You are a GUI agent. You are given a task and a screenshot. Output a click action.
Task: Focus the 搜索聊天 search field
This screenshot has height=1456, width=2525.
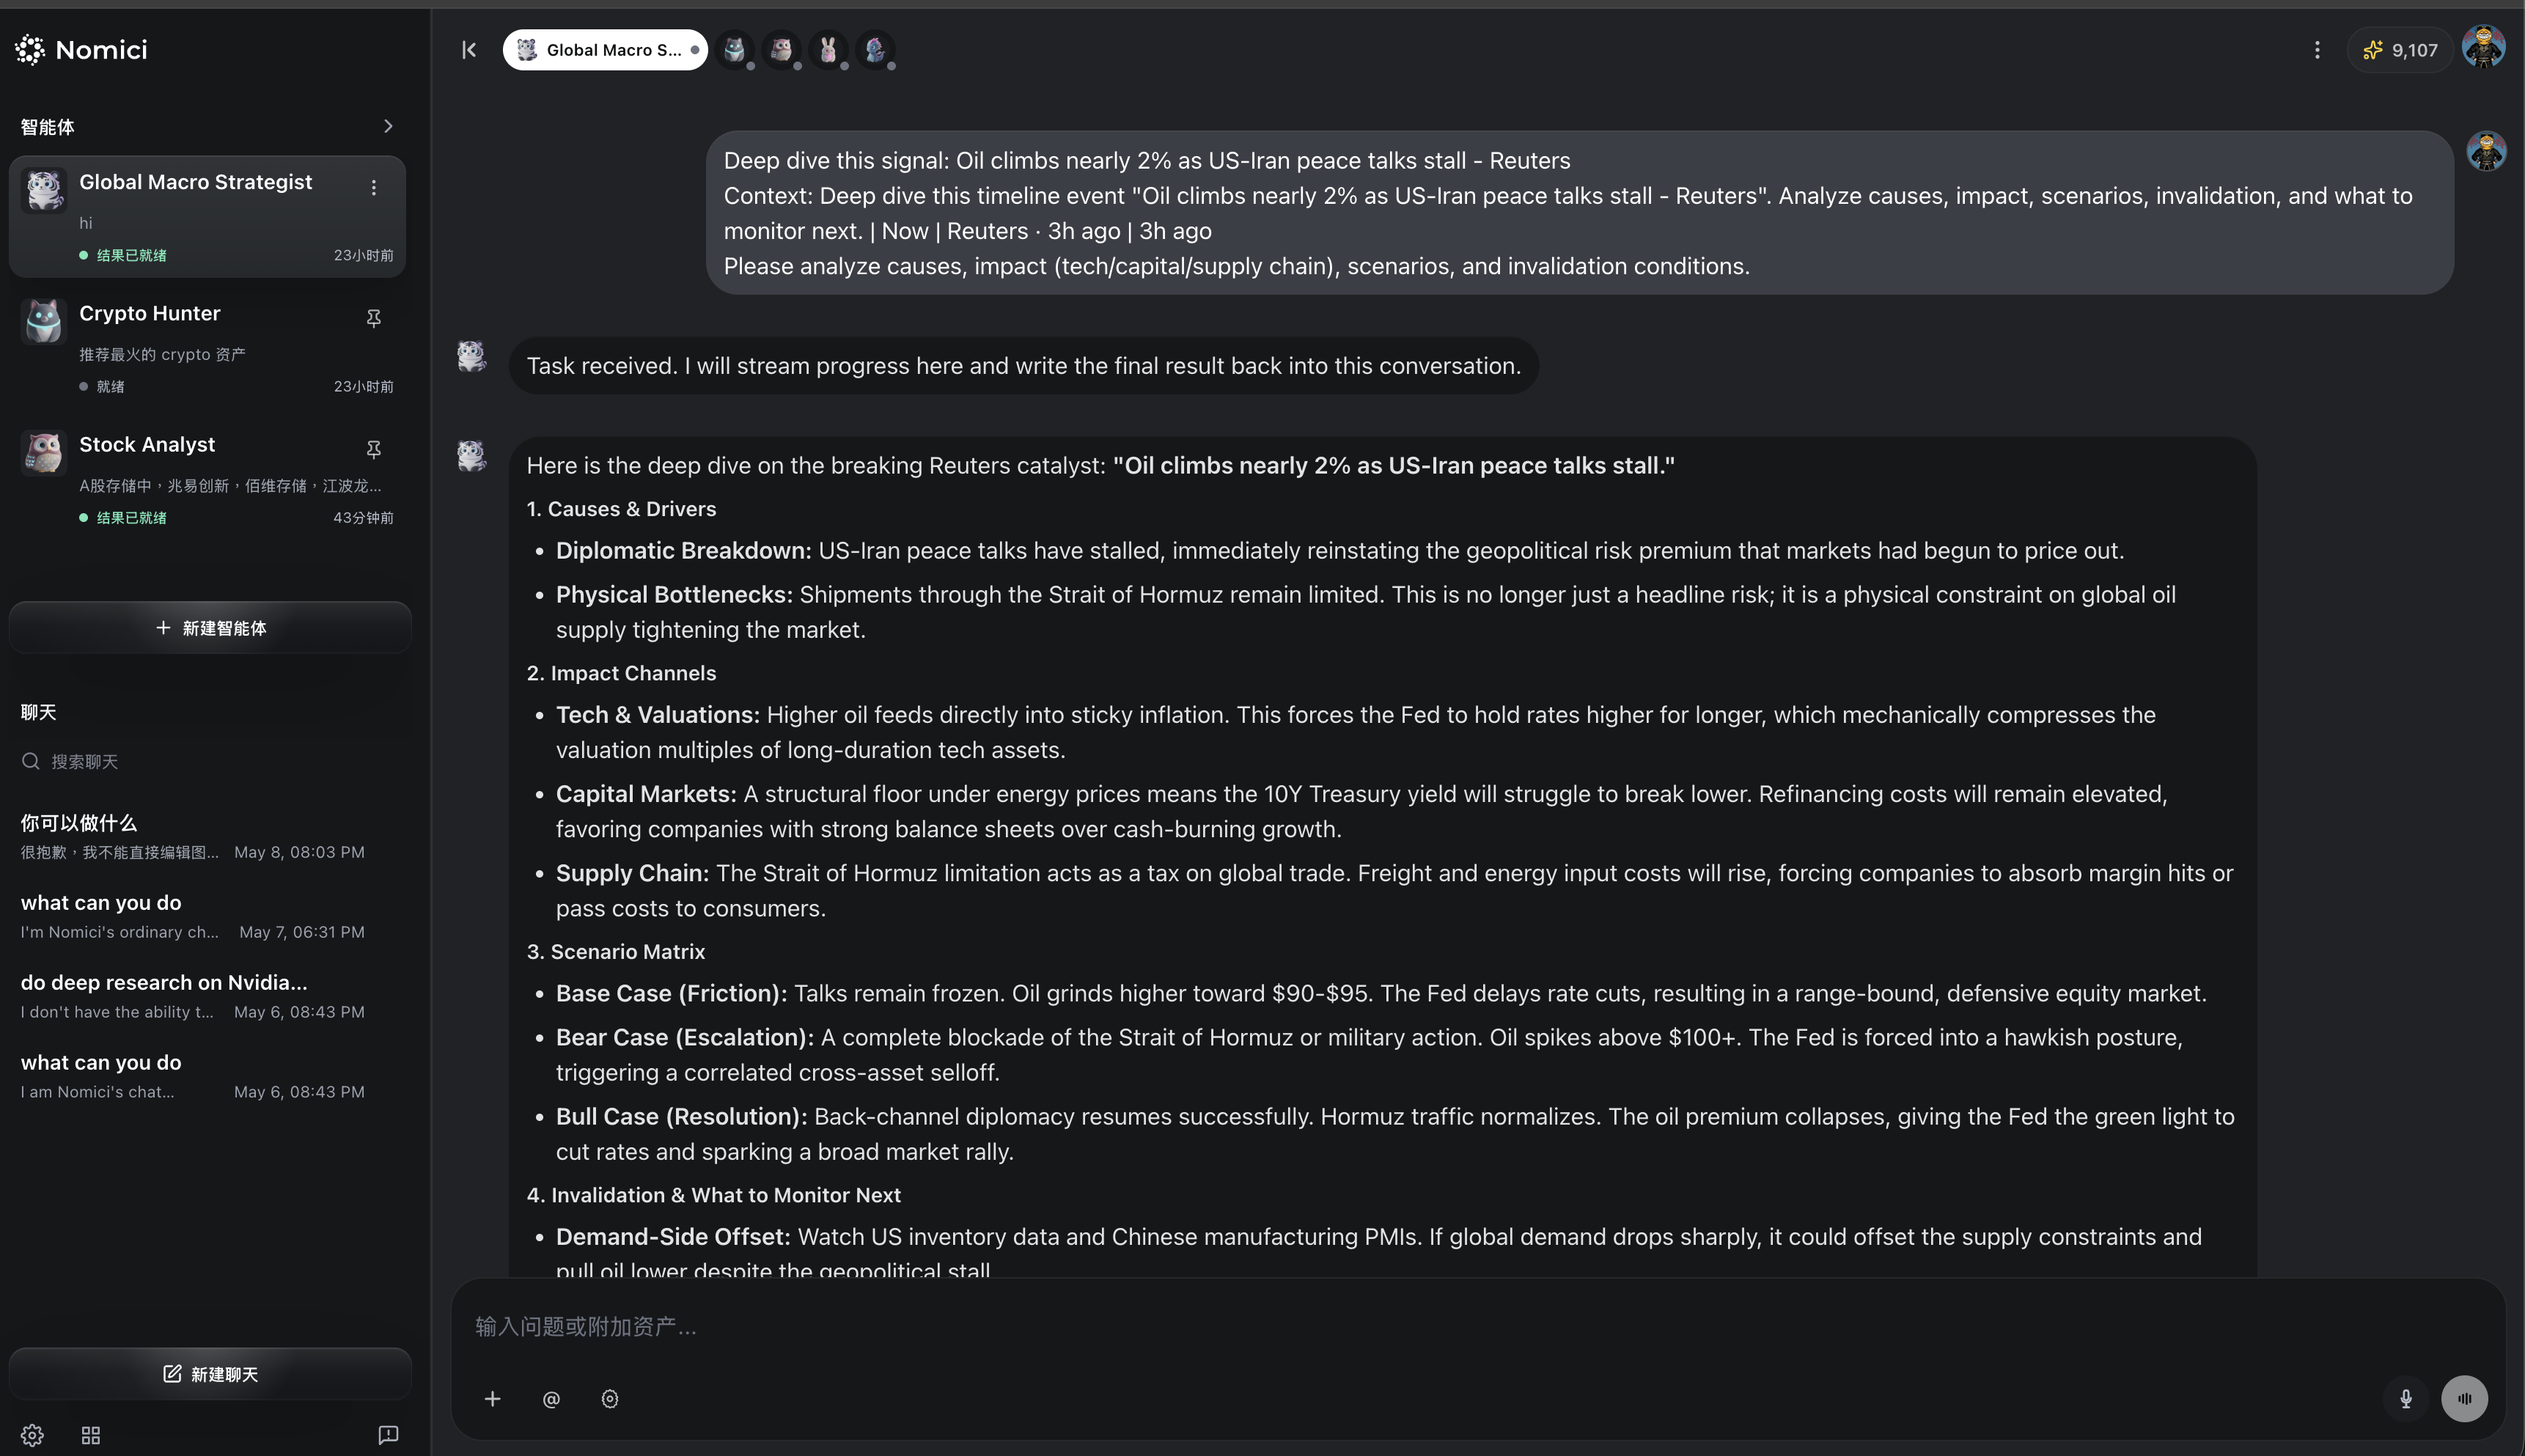click(210, 762)
